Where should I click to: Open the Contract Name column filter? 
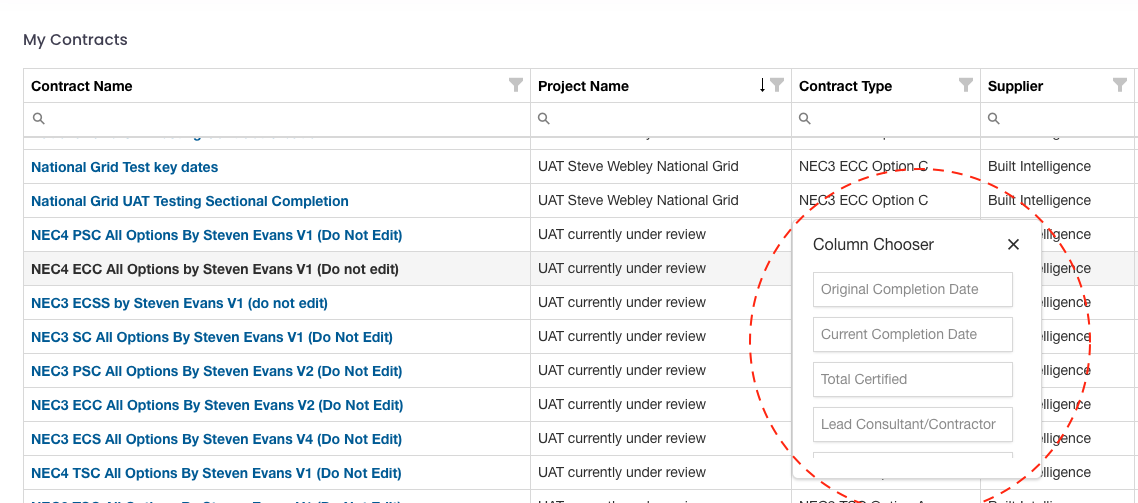point(515,85)
